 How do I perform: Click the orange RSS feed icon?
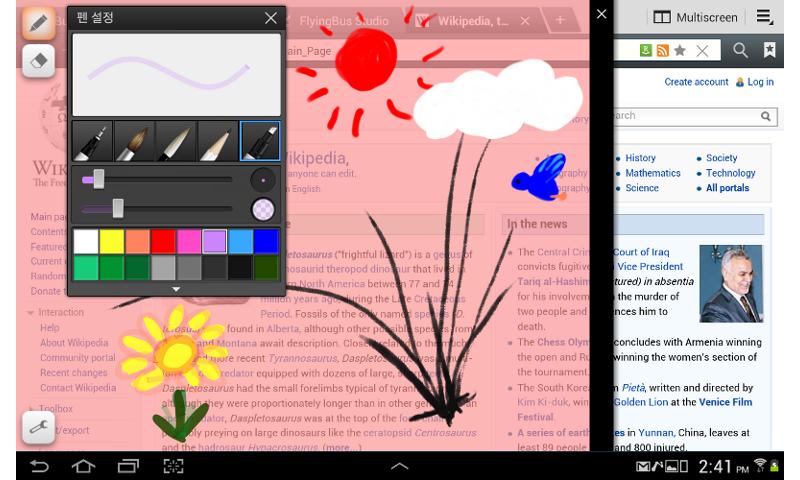663,50
